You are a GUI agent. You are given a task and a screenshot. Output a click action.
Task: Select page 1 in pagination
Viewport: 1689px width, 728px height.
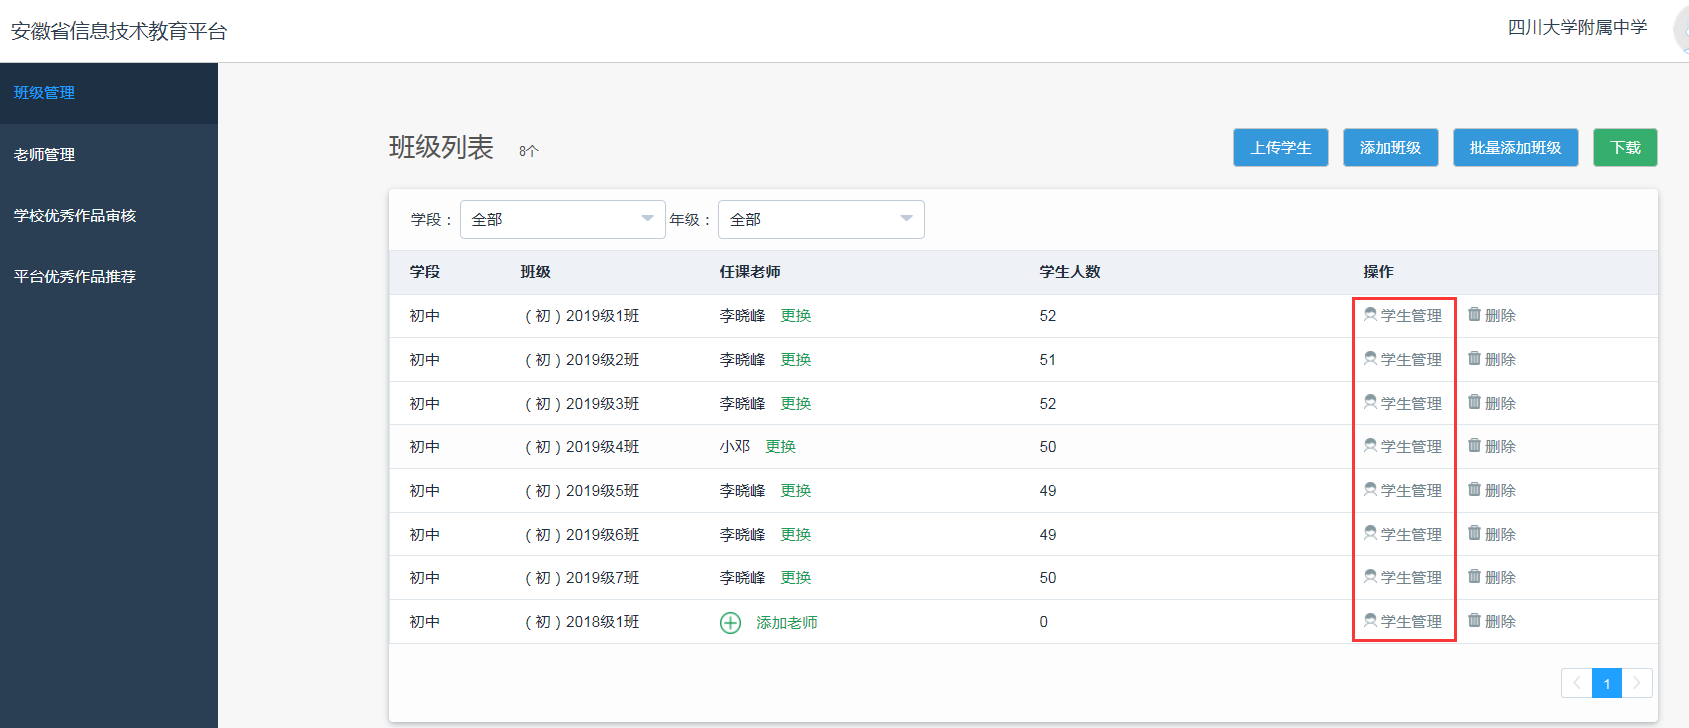point(1607,683)
